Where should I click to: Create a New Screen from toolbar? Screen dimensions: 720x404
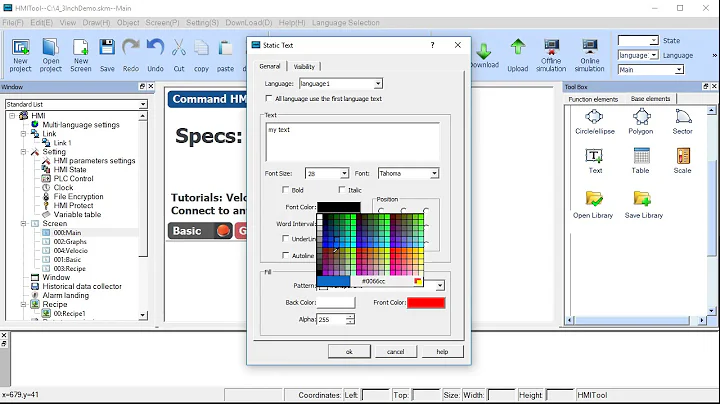[x=81, y=55]
